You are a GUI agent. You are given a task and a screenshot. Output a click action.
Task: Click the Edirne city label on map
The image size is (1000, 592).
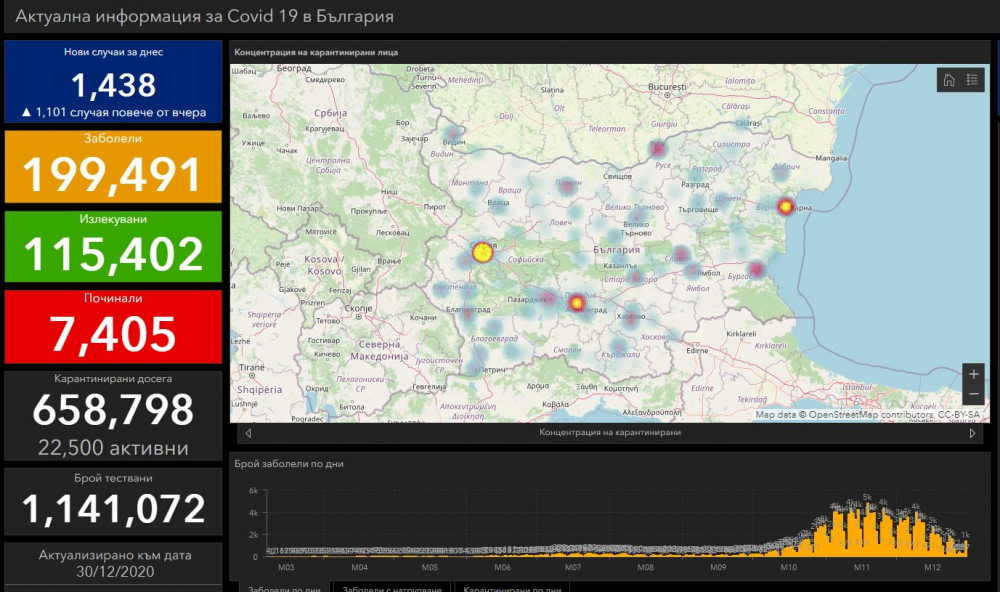[697, 350]
